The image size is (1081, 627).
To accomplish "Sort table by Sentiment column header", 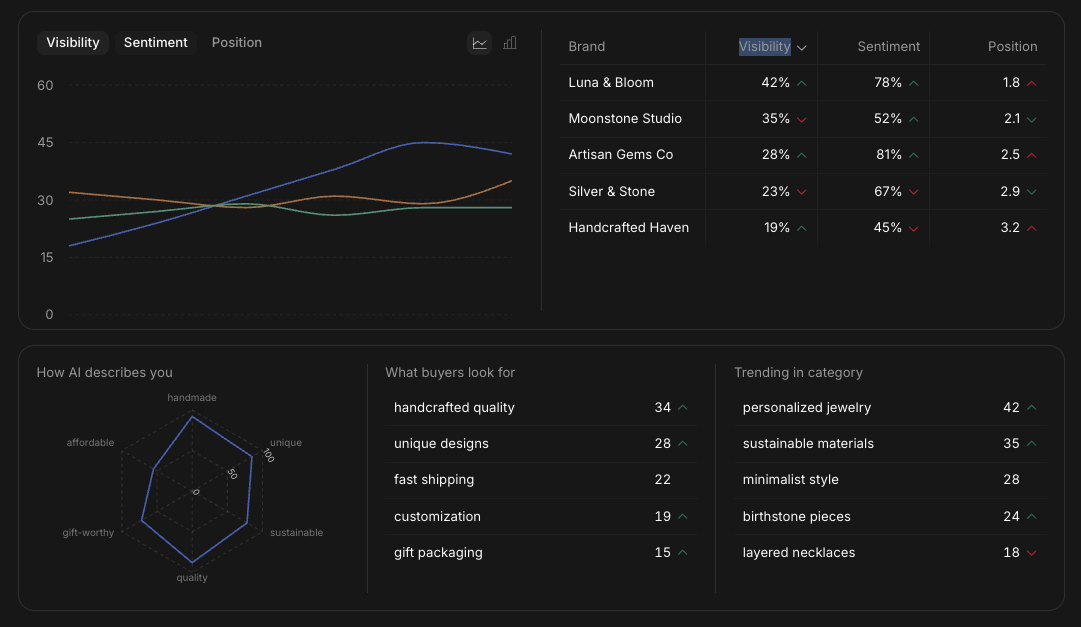I will tap(888, 47).
